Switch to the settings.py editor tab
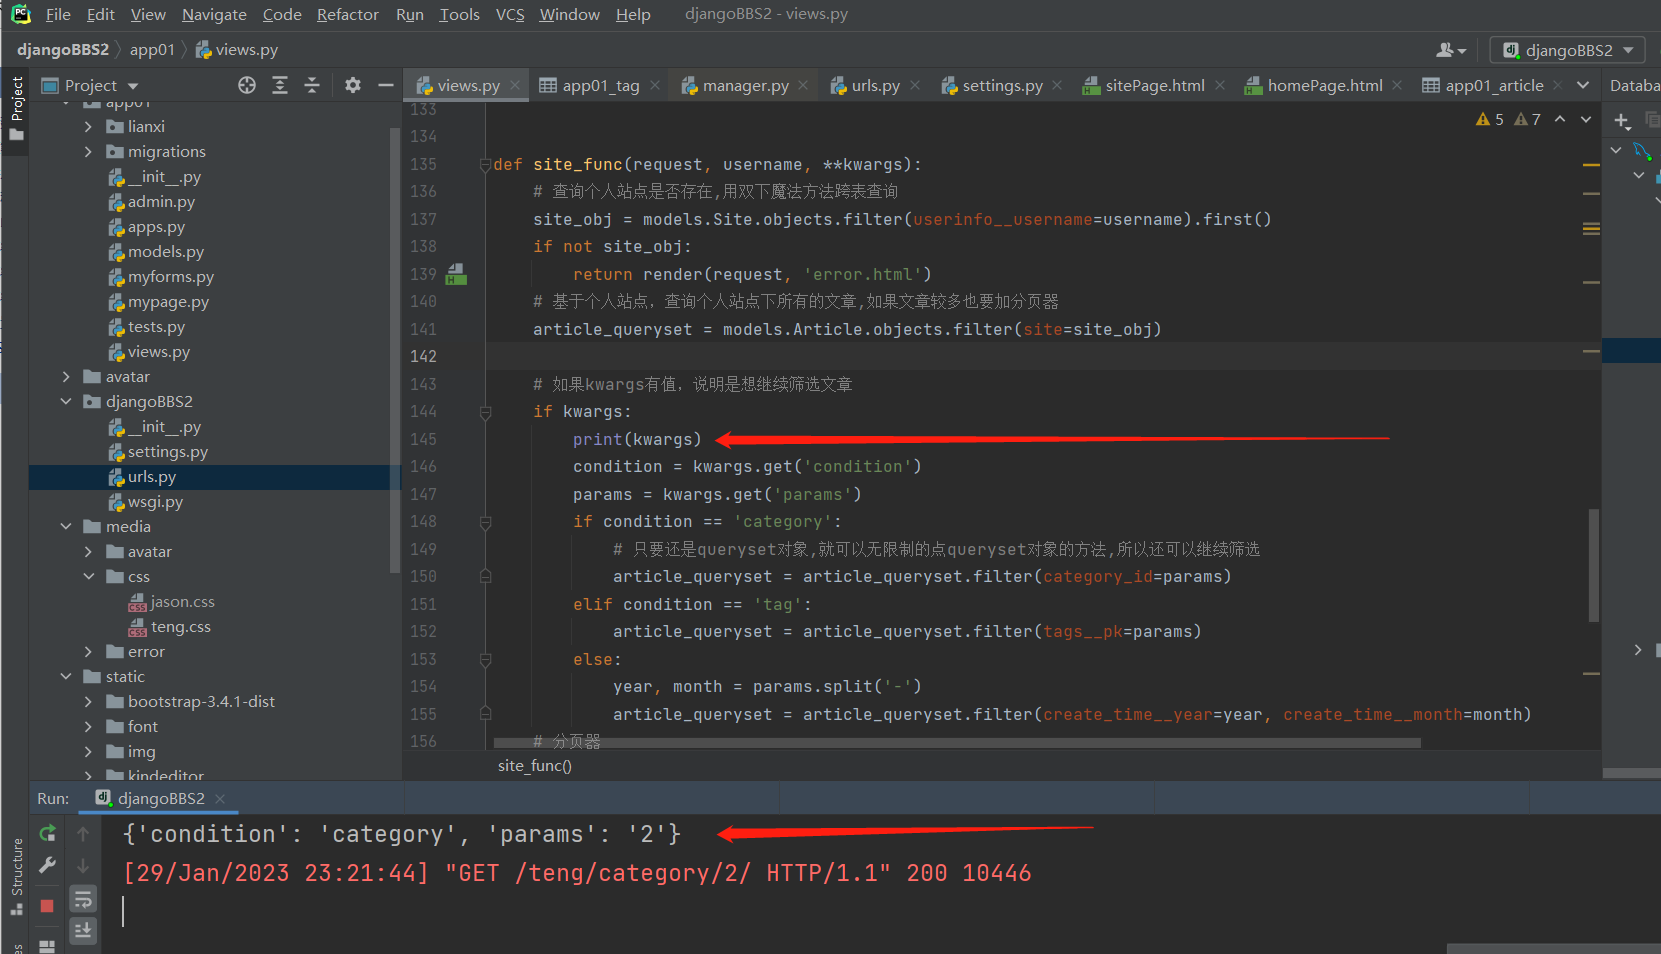Image resolution: width=1661 pixels, height=954 pixels. (x=1001, y=85)
